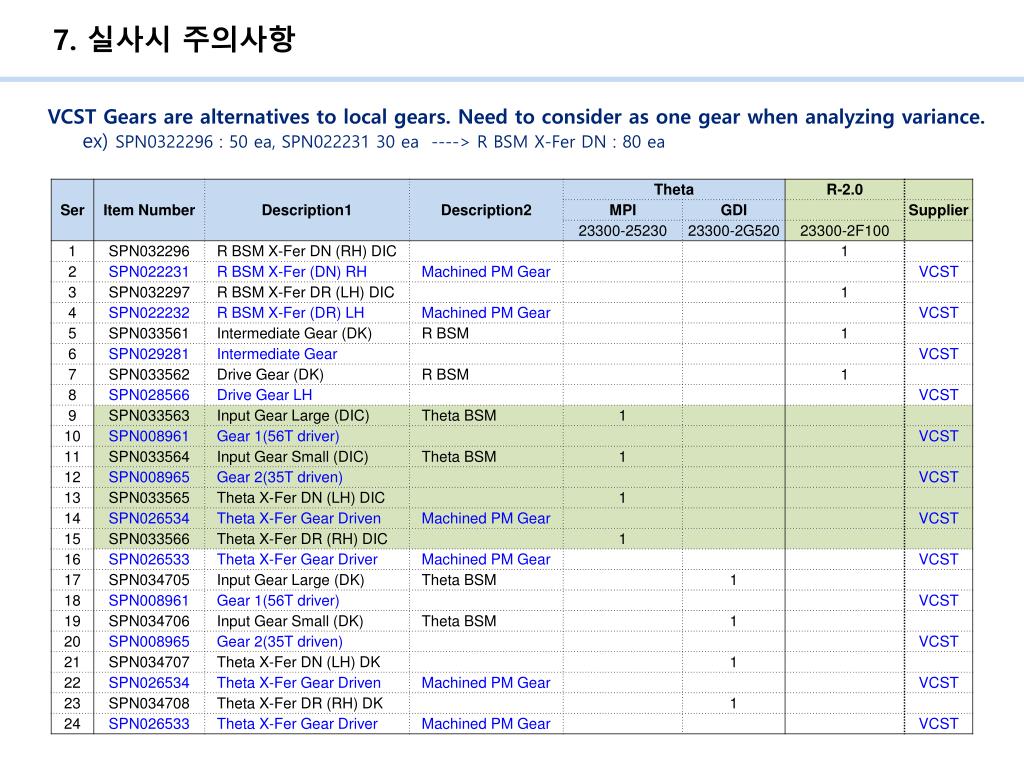The width and height of the screenshot is (1024, 768).
Task: Click item number 'SPN034705'
Action: (x=149, y=581)
